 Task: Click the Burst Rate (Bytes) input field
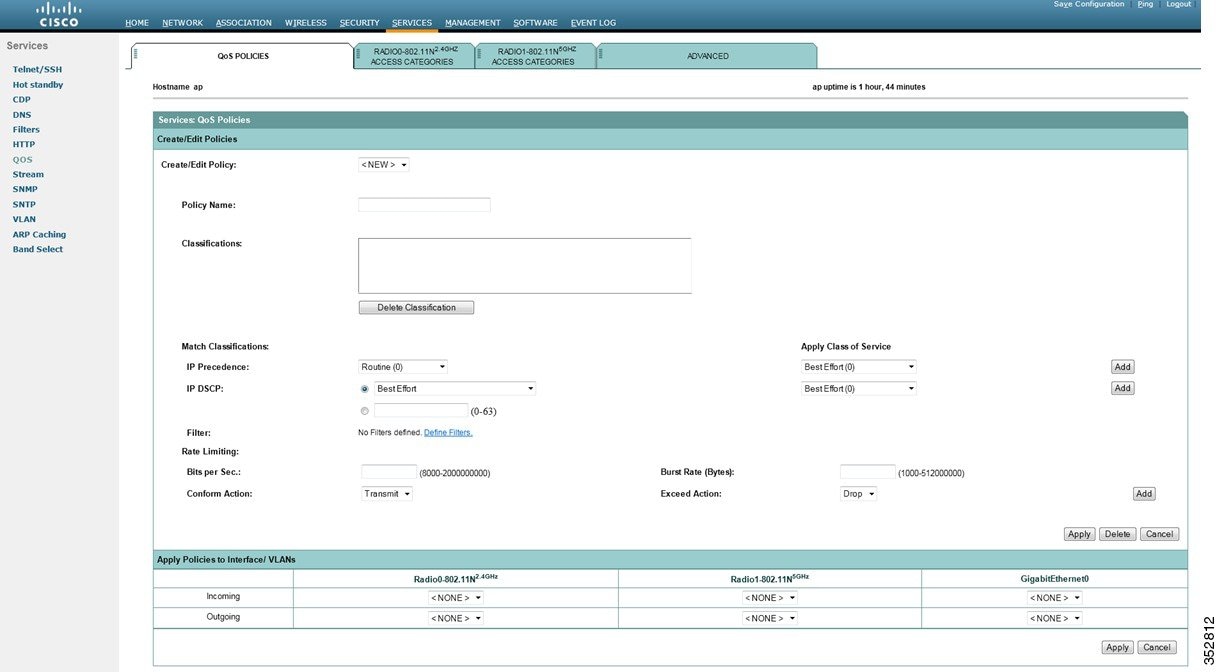(x=868, y=472)
